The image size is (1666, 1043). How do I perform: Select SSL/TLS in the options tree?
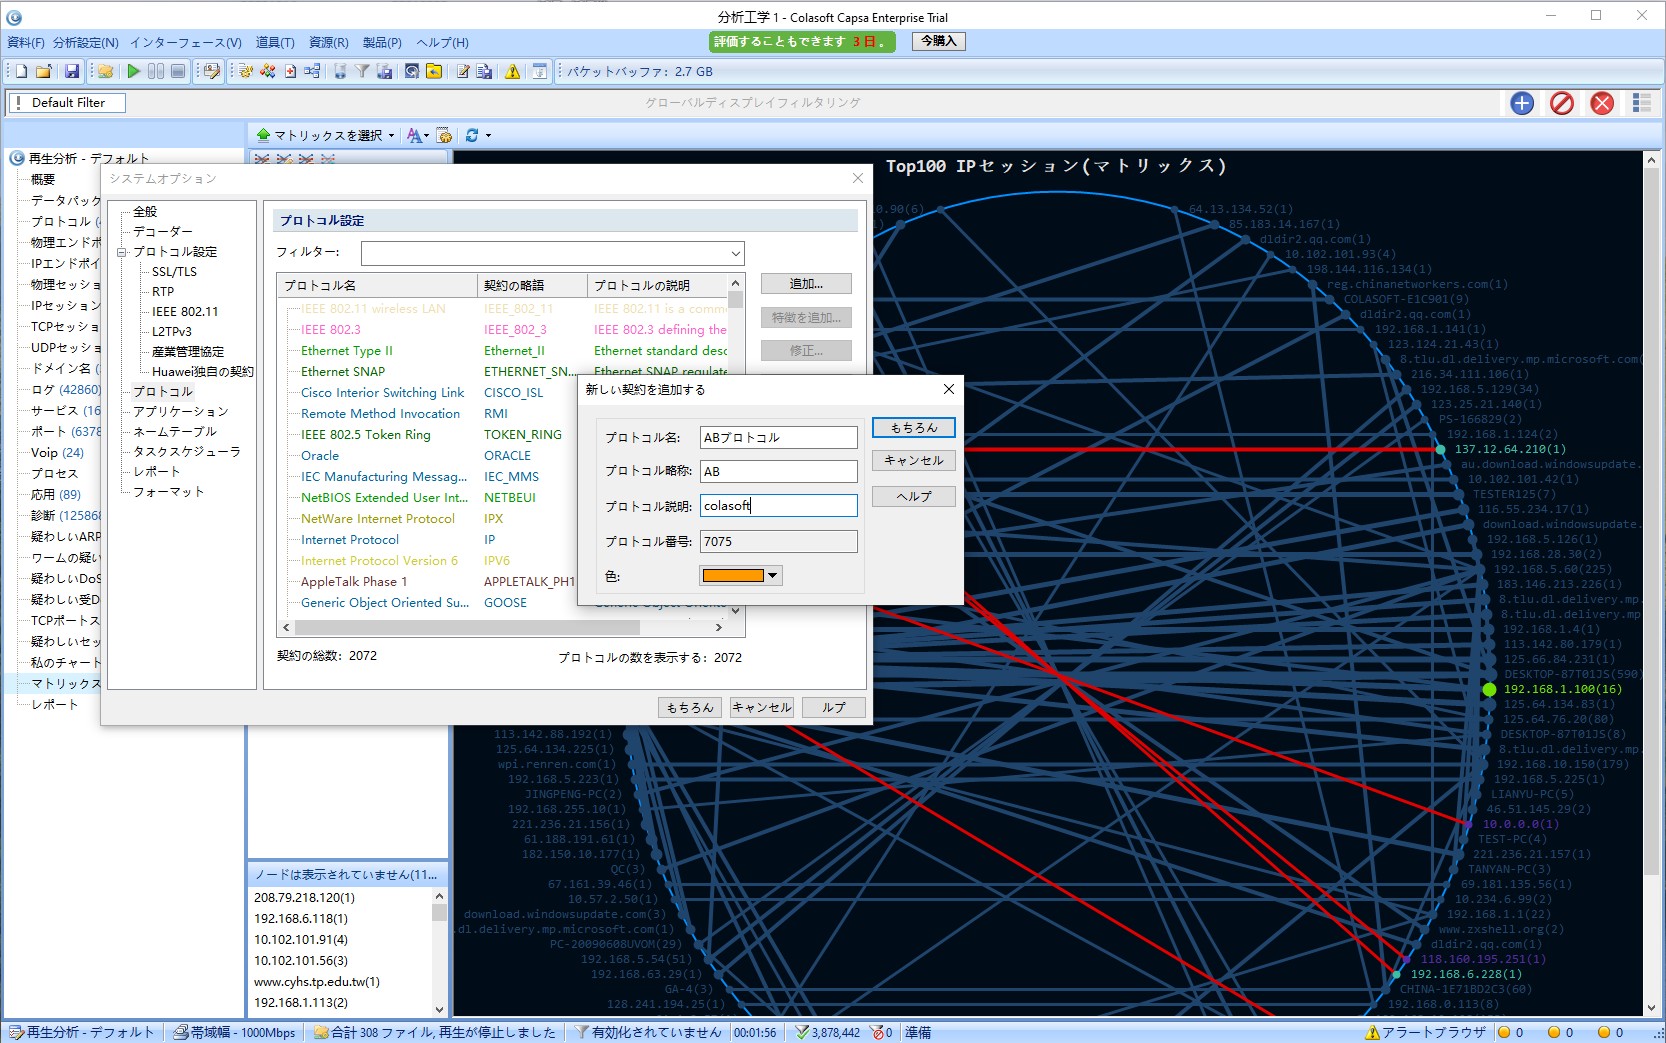tap(174, 272)
